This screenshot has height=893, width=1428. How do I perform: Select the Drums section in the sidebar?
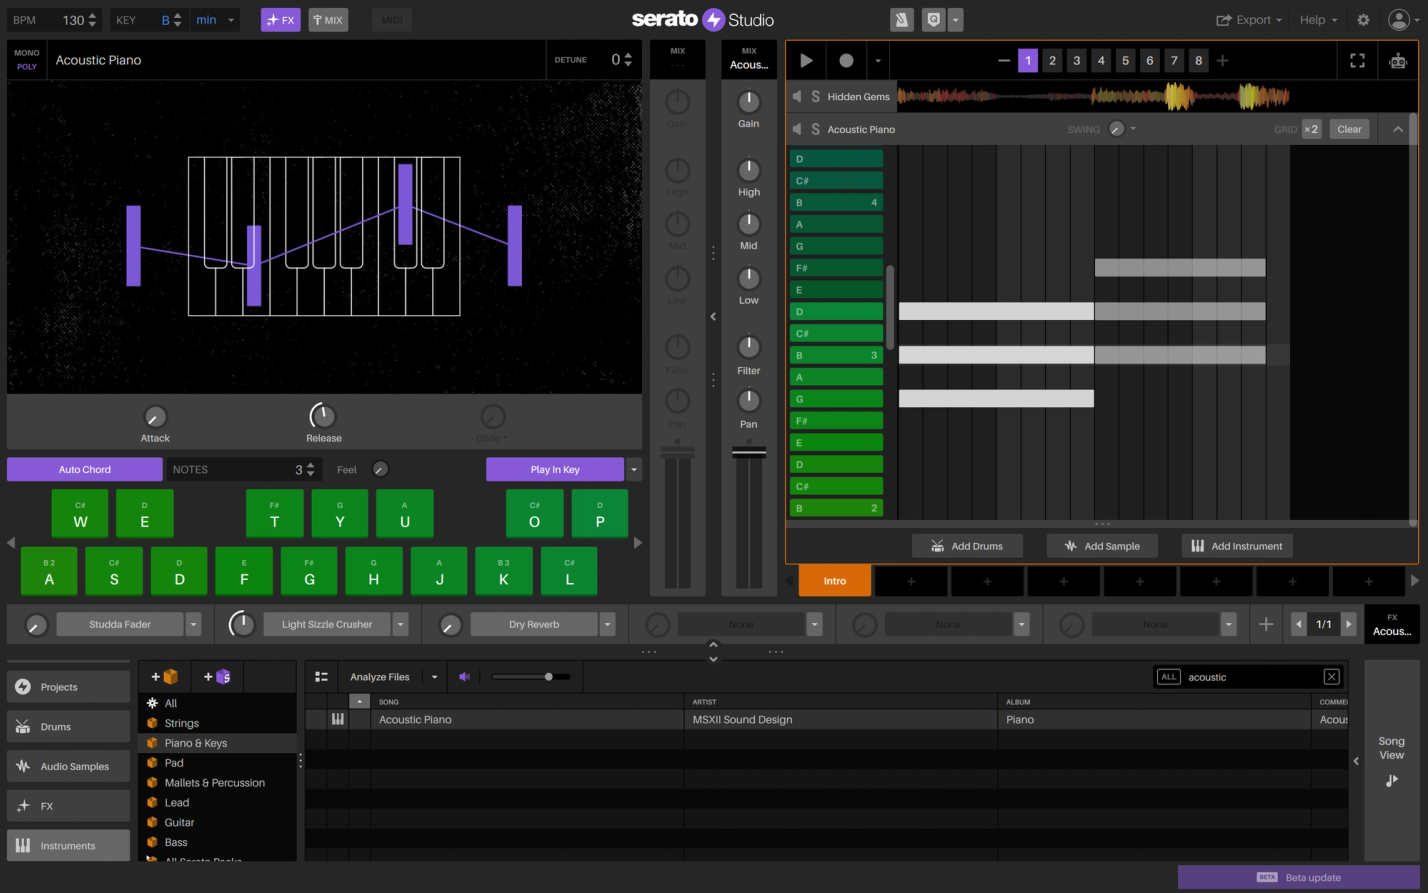coord(67,726)
